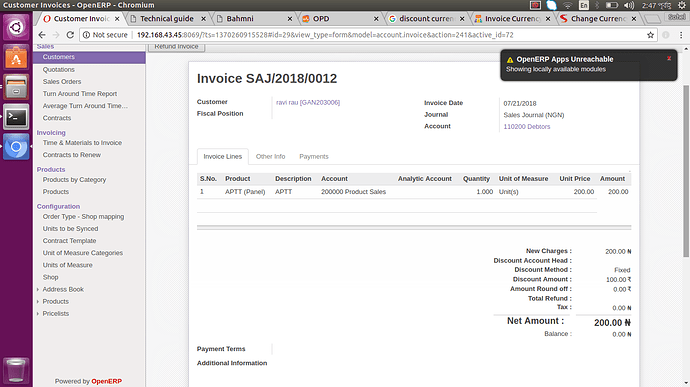Click the Invoice Date value 07/21/2018

[x=520, y=103]
